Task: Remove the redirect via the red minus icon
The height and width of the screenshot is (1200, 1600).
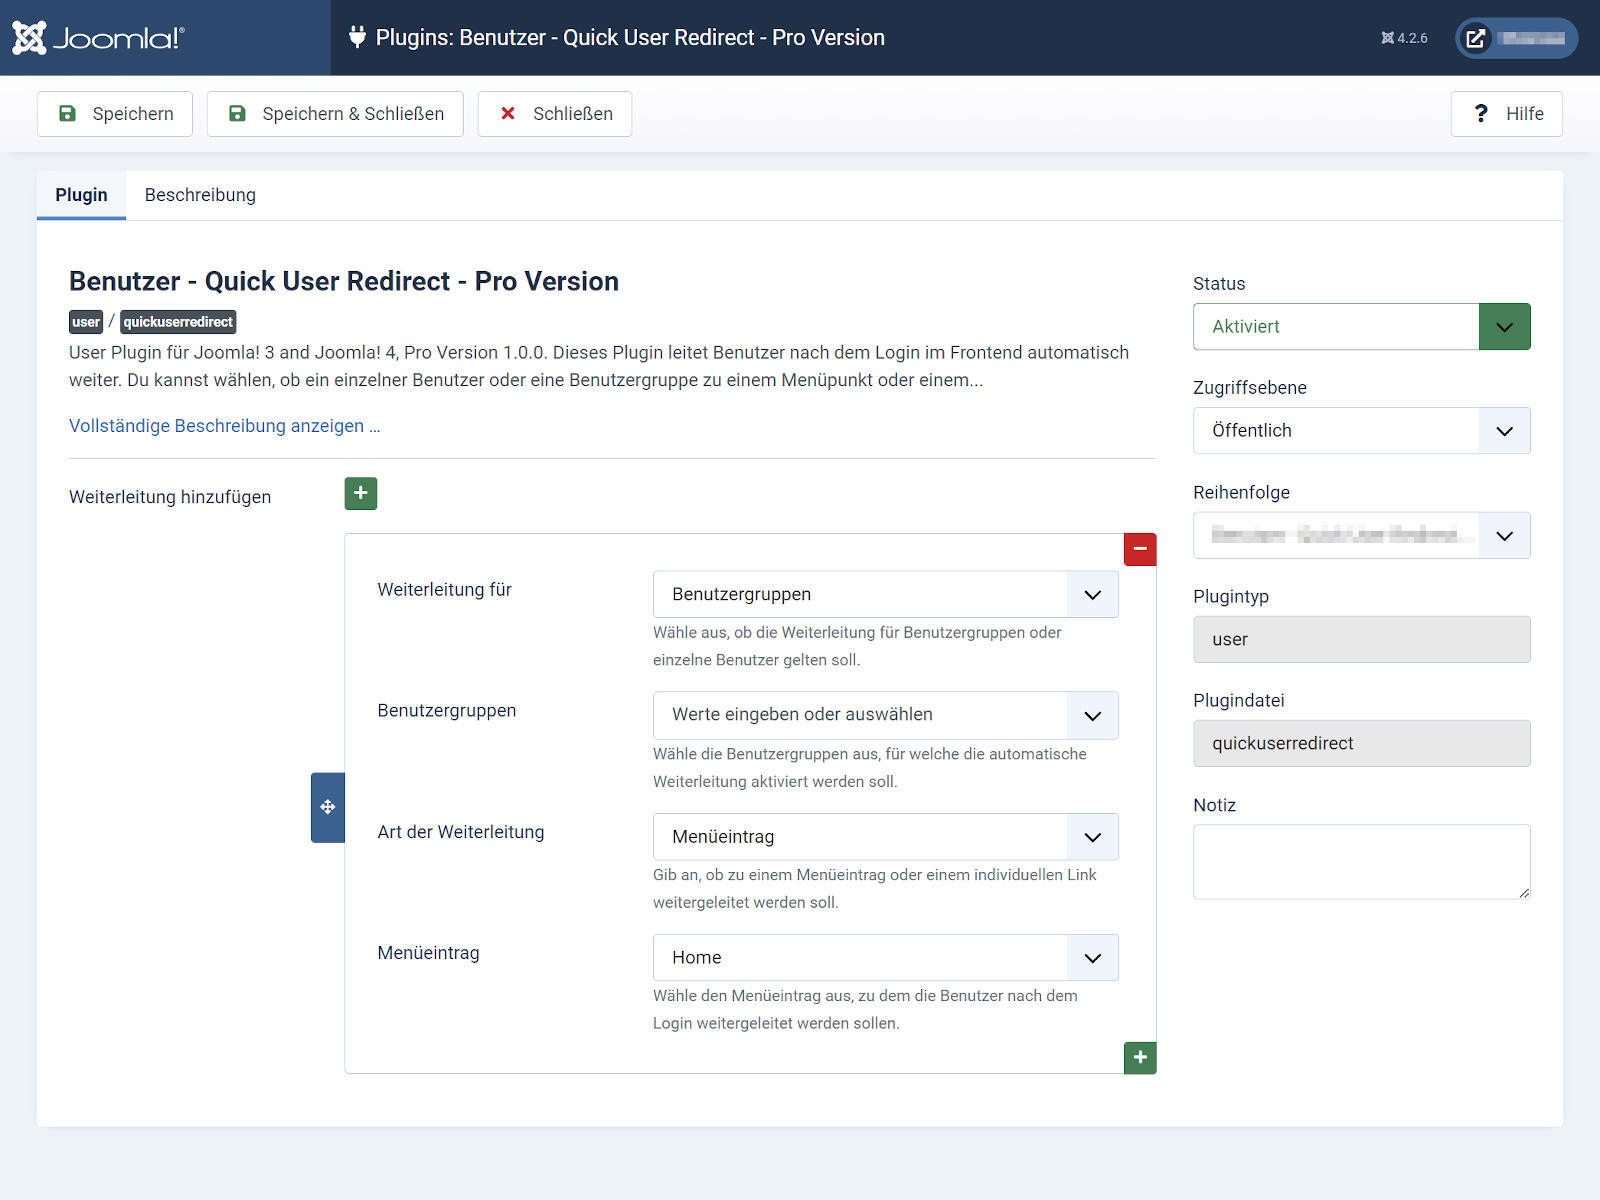Action: point(1140,549)
